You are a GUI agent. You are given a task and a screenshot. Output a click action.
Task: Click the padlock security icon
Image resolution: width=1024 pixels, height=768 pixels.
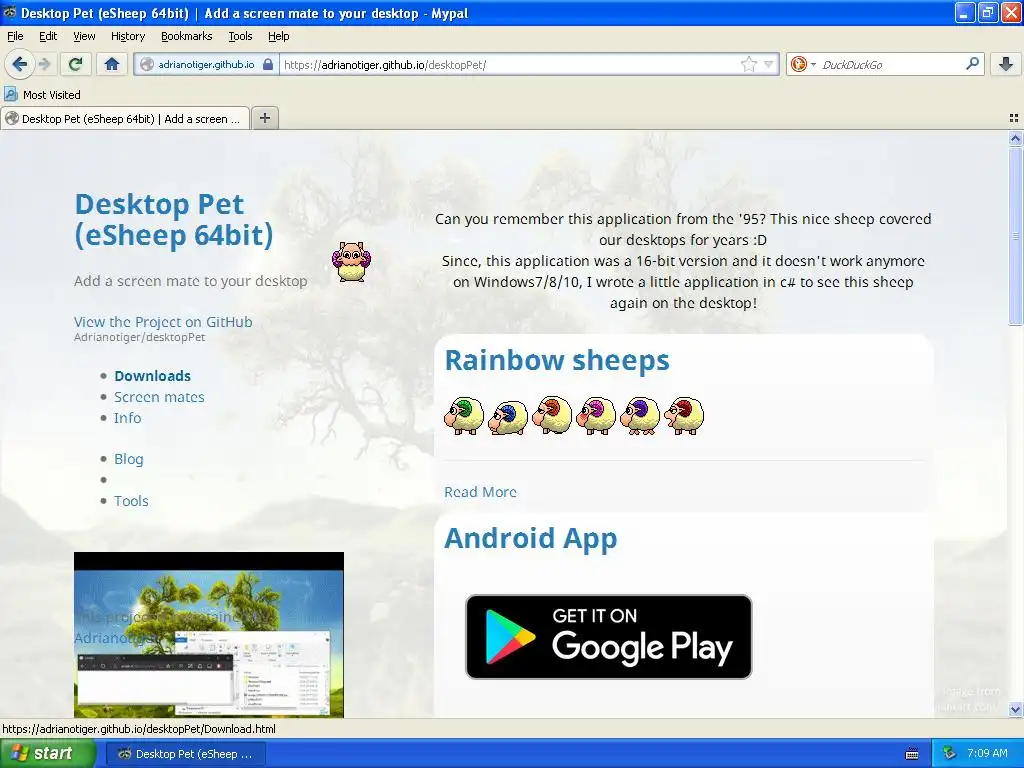point(268,64)
